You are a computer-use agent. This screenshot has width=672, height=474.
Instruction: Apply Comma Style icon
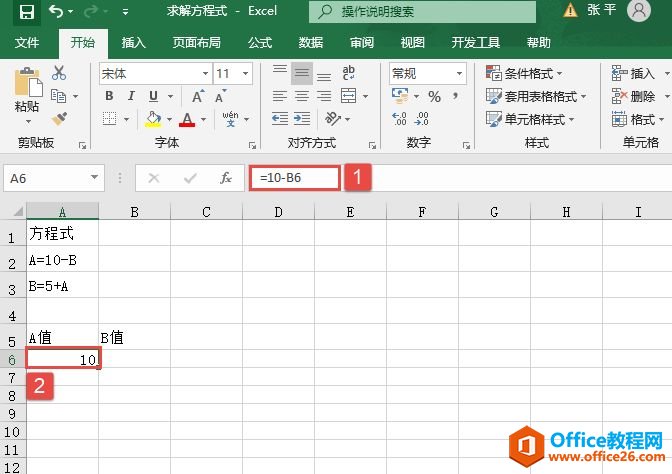pyautogui.click(x=456, y=96)
